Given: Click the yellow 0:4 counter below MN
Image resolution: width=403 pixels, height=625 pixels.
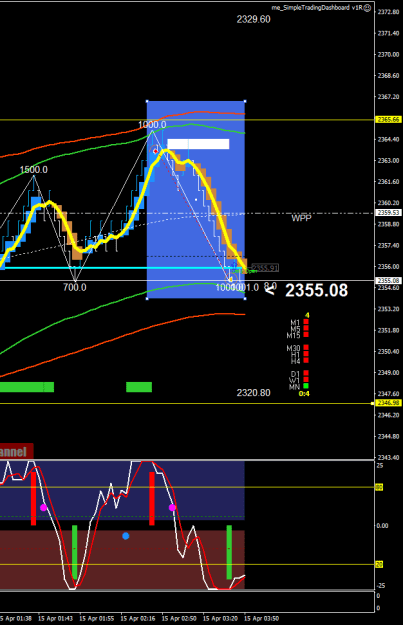Looking at the screenshot, I should point(304,394).
